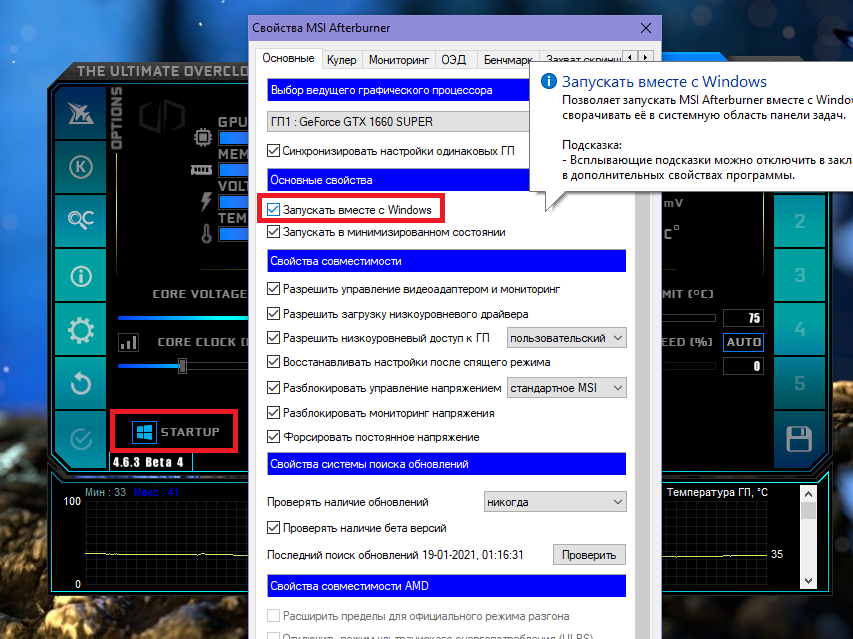The width and height of the screenshot is (853, 639).
Task: Toggle Разрешить загрузку низкоуровневого драйвера
Action: (274, 314)
